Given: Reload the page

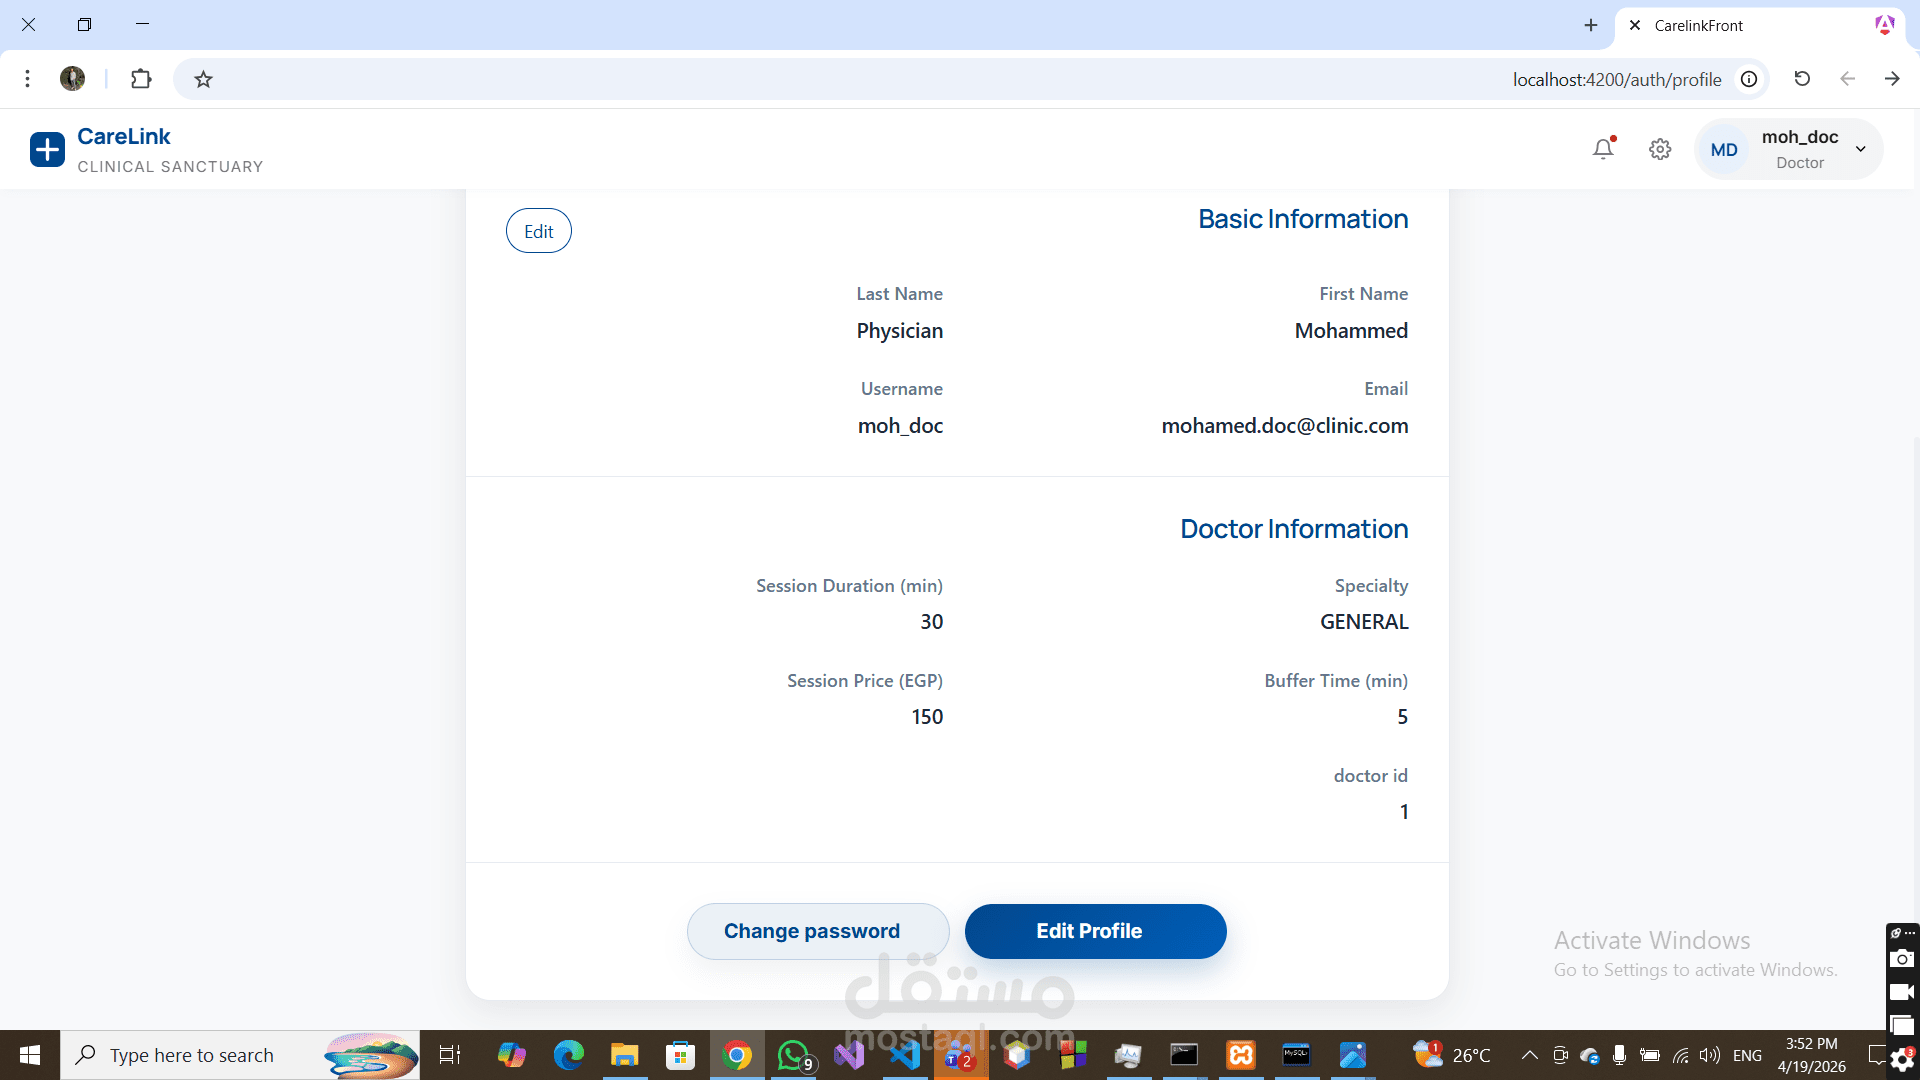Looking at the screenshot, I should point(1802,79).
